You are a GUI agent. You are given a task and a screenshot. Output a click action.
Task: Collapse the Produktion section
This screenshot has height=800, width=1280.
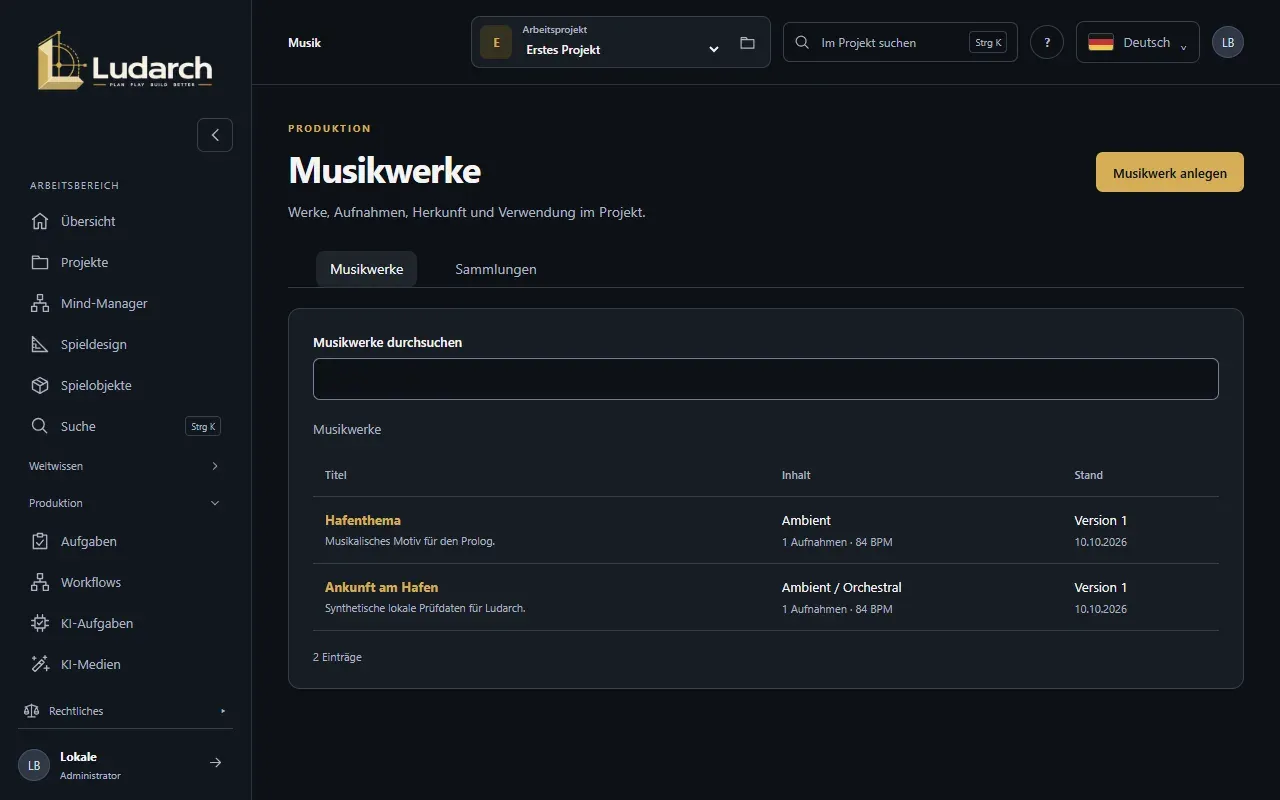tap(125, 503)
